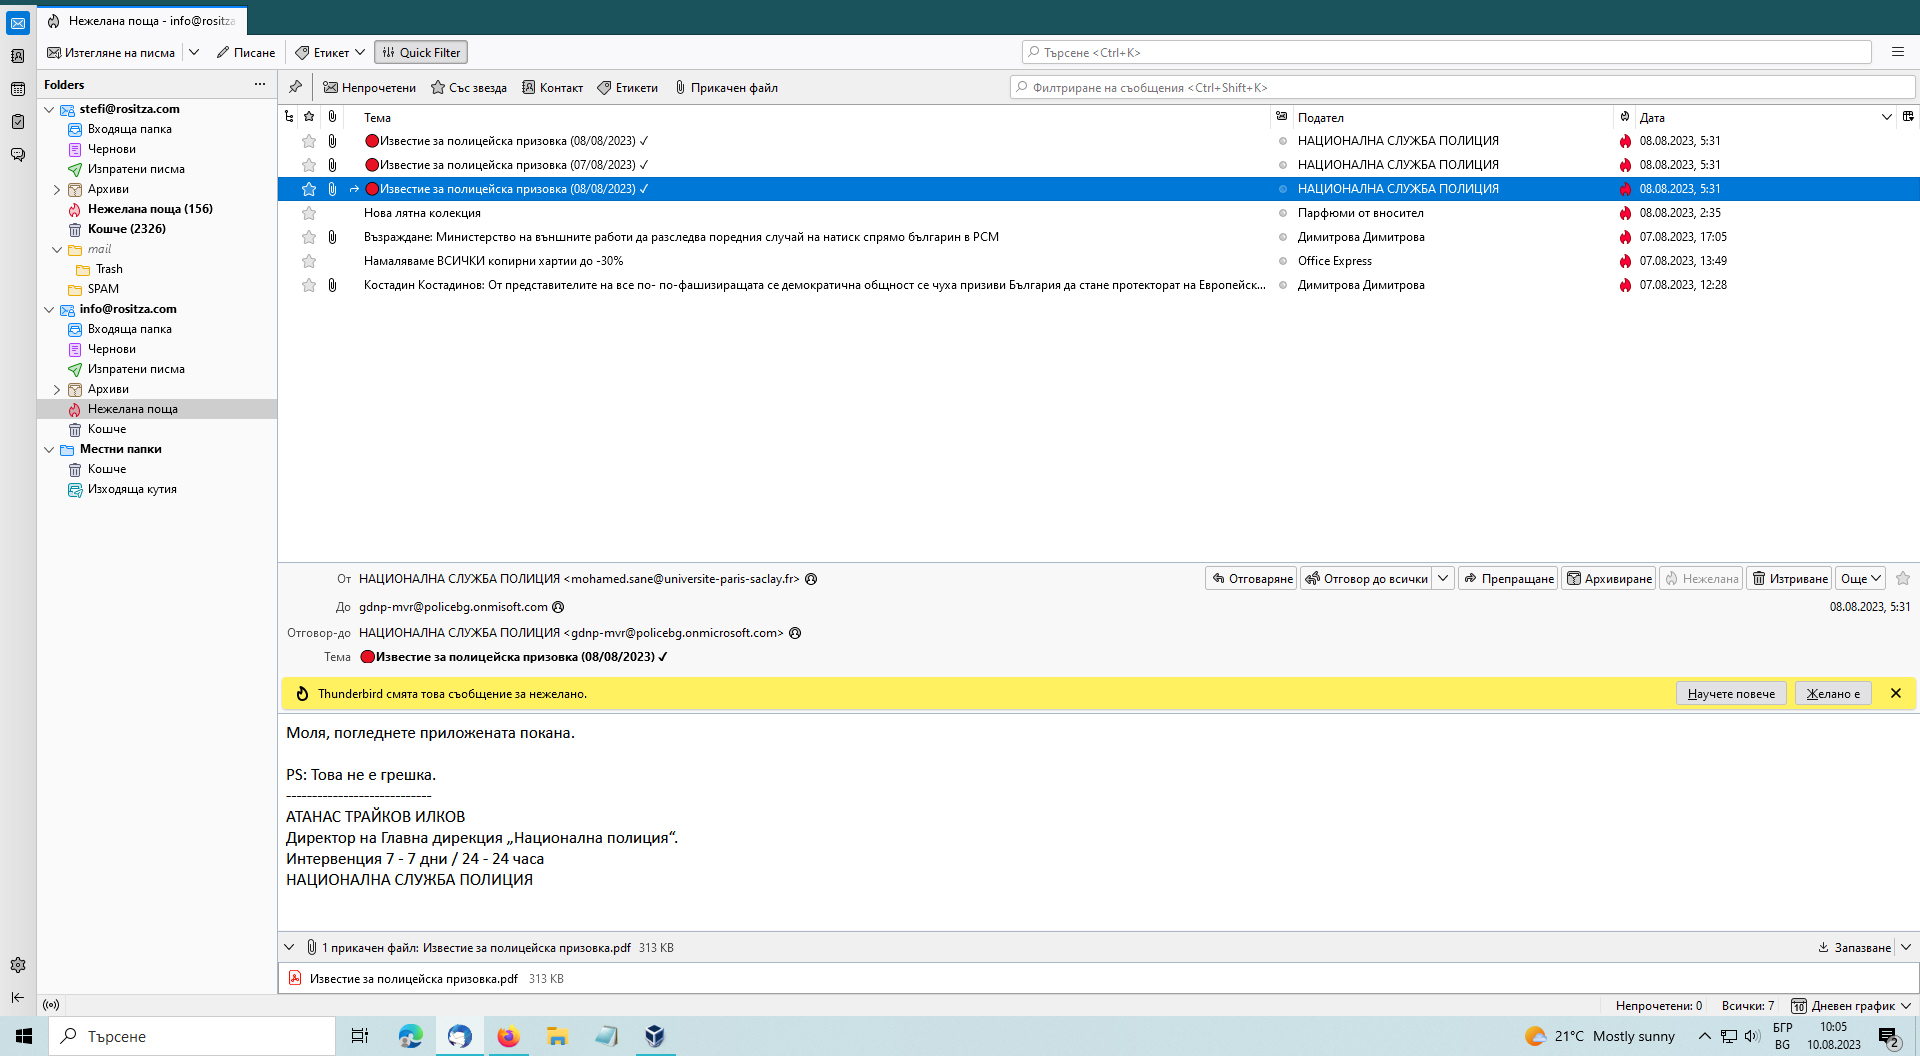Toggle star on 'Нова лятна колекция' message
This screenshot has height=1056, width=1920.
[309, 213]
